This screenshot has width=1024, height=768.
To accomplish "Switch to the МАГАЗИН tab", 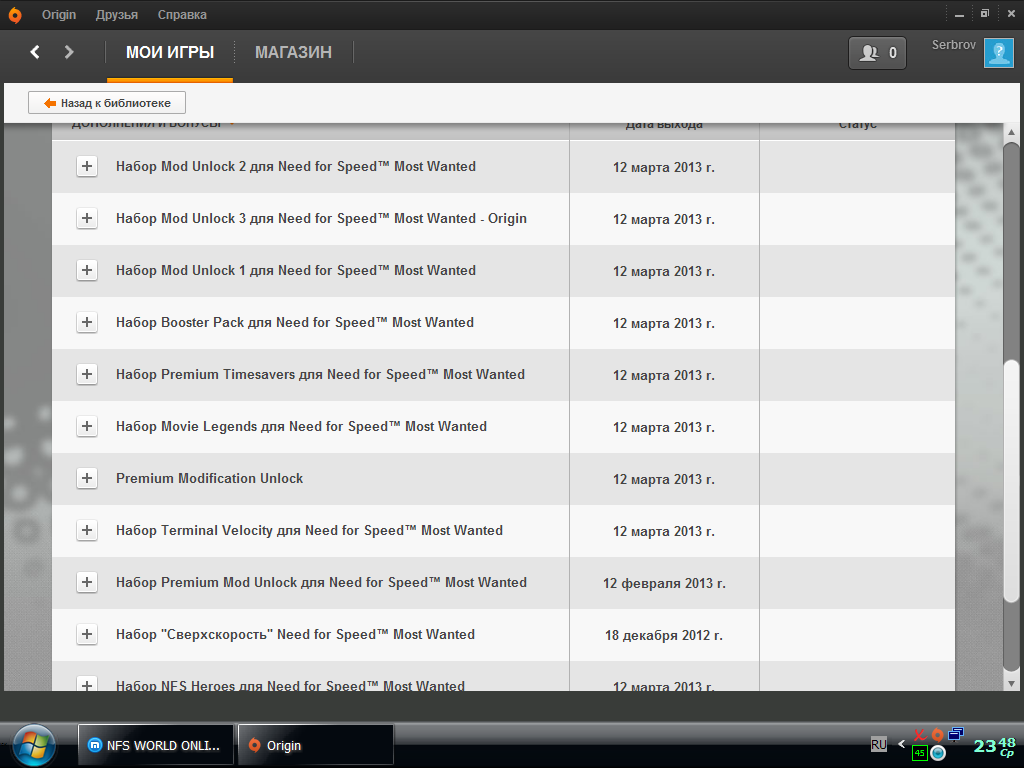I will [293, 53].
